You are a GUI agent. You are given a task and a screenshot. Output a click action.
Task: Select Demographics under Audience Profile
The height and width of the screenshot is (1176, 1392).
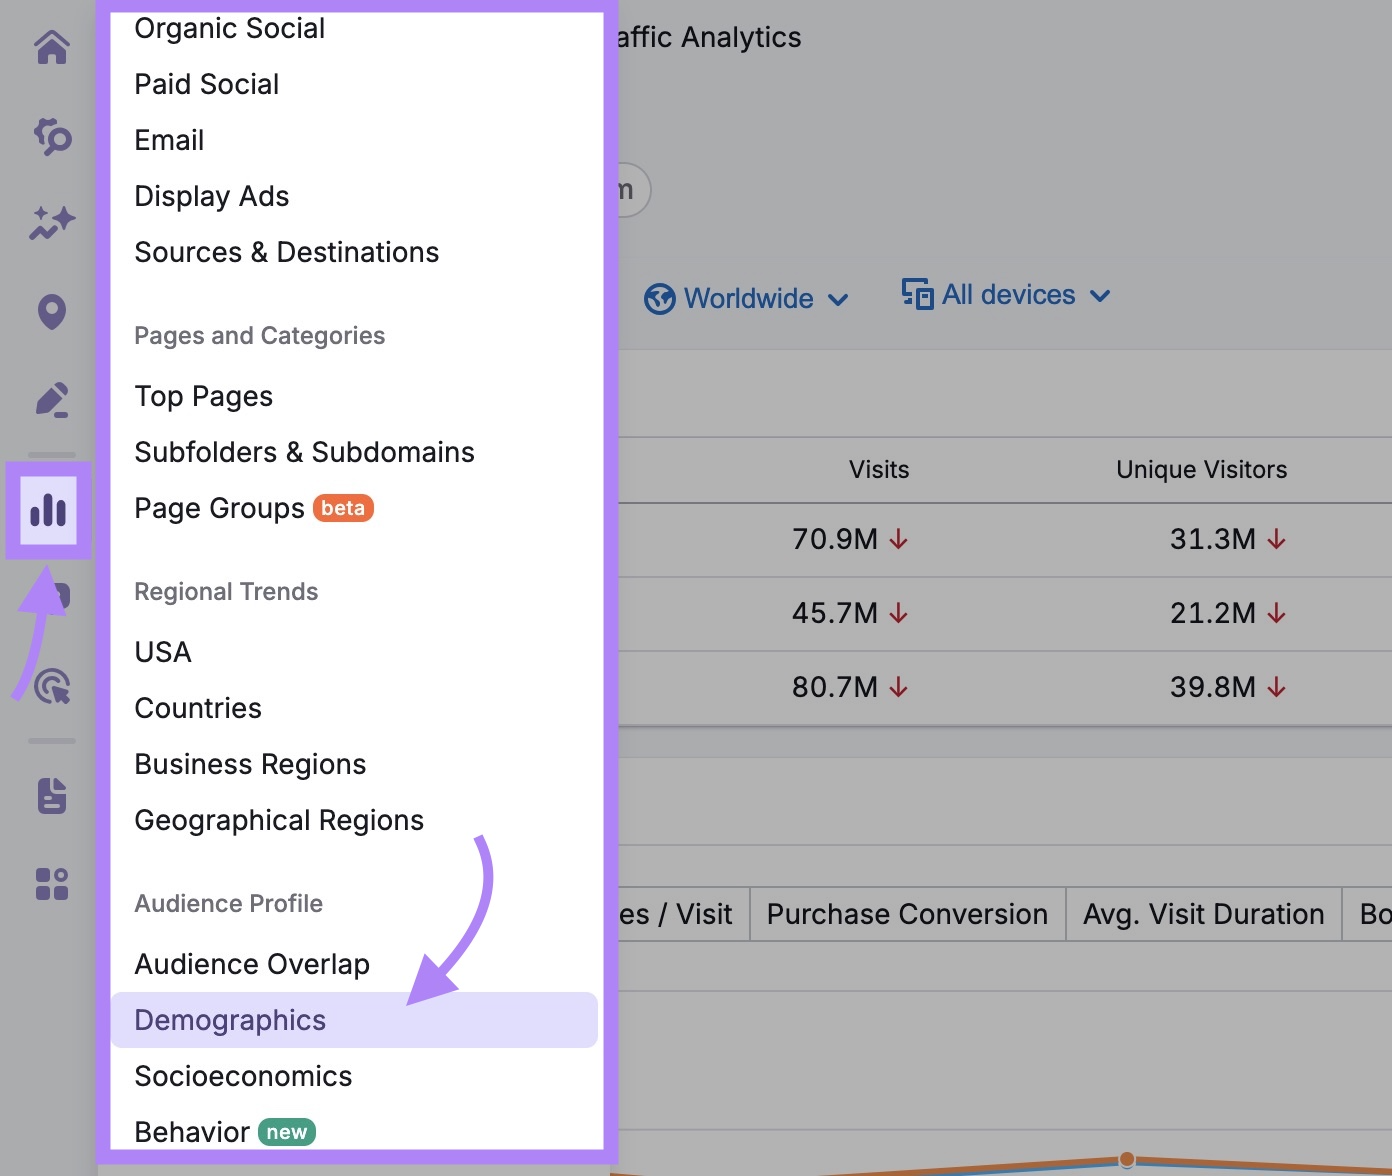pyautogui.click(x=229, y=1020)
